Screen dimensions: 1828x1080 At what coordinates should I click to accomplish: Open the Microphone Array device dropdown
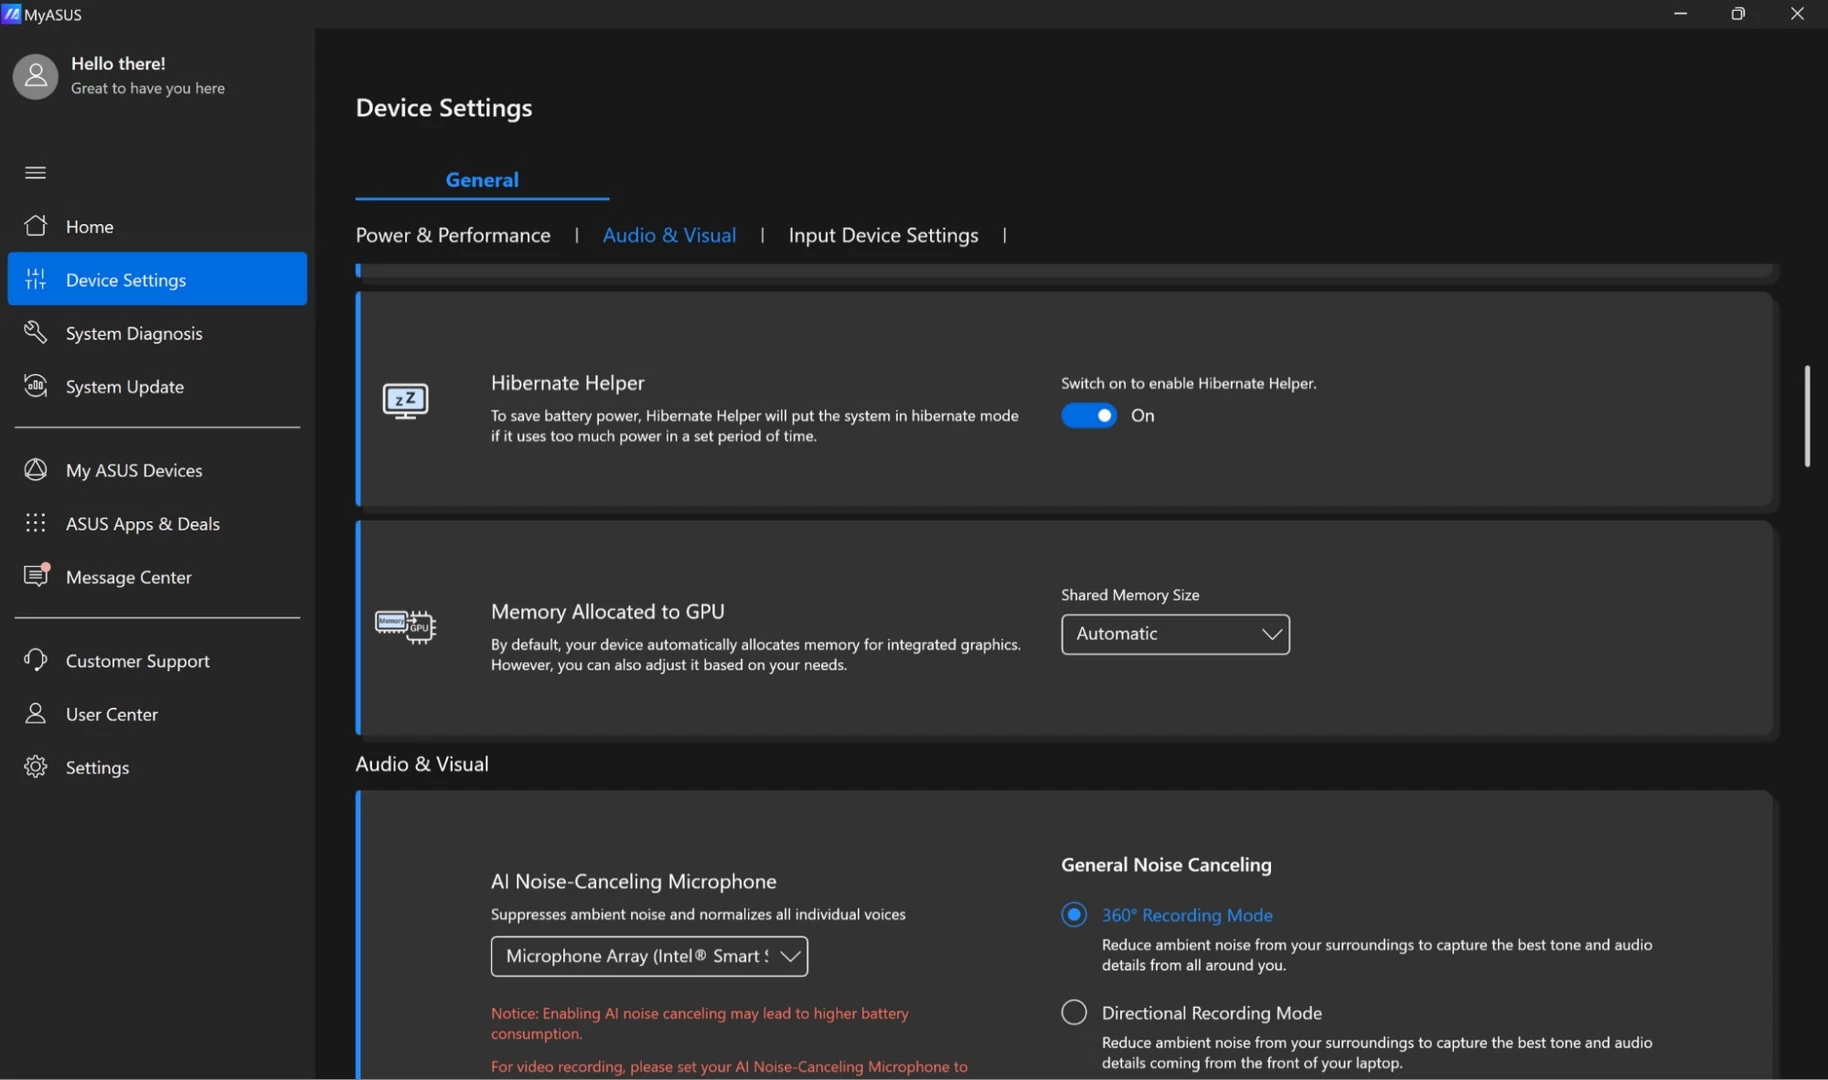pos(649,956)
